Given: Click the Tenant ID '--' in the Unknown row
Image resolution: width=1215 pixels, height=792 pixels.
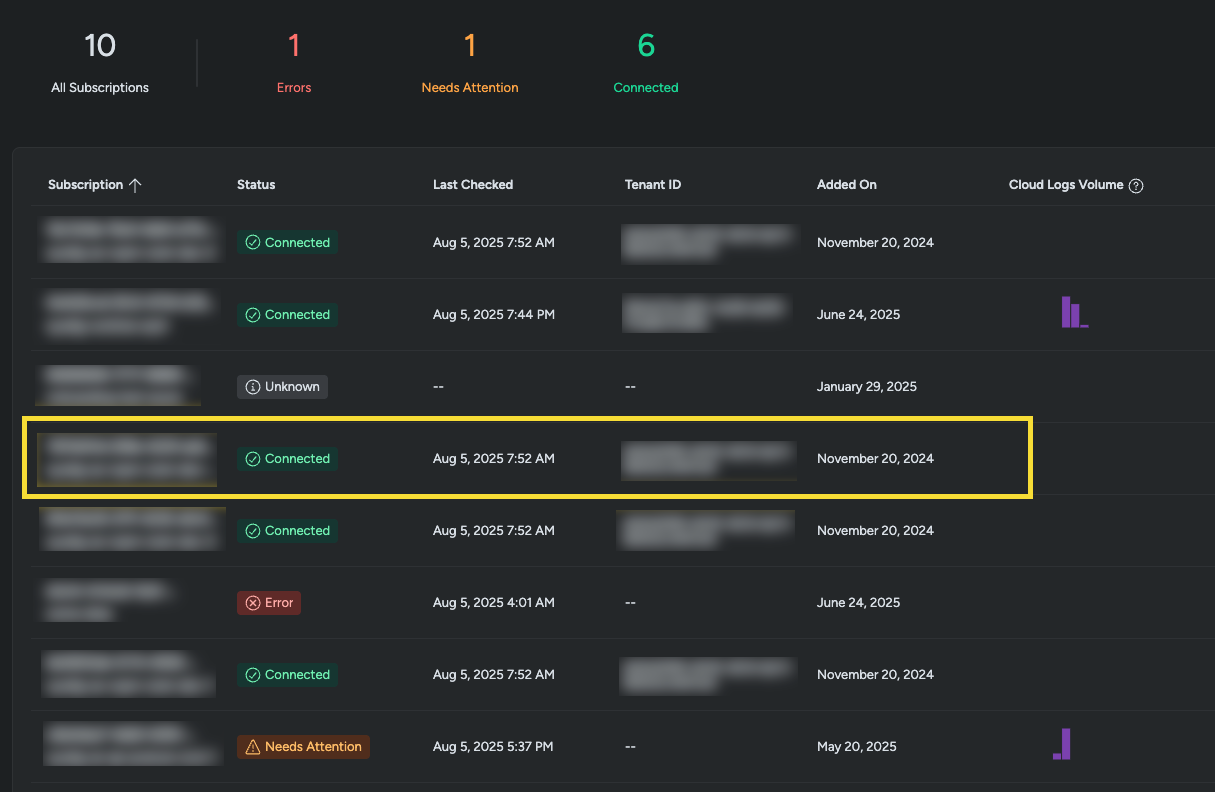Looking at the screenshot, I should 630,387.
